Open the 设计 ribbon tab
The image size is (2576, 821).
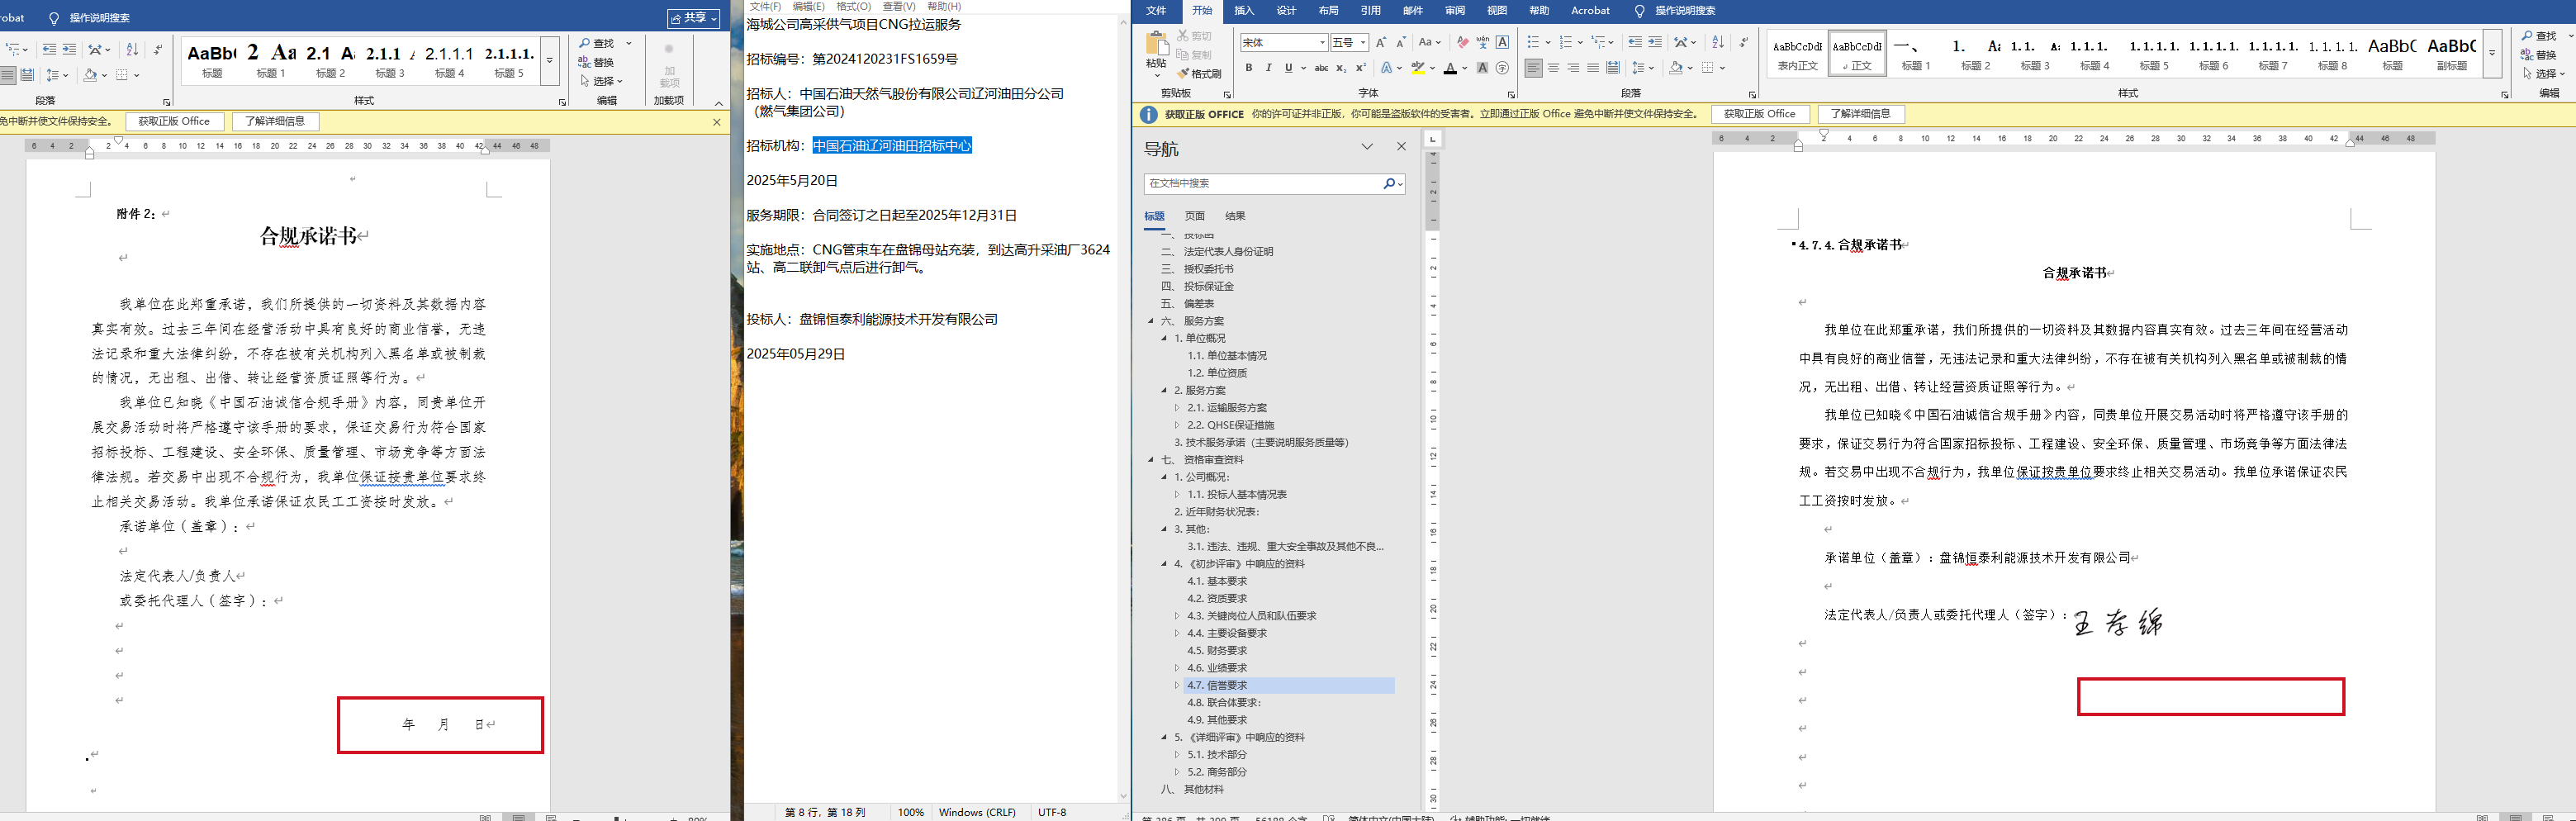(1286, 11)
